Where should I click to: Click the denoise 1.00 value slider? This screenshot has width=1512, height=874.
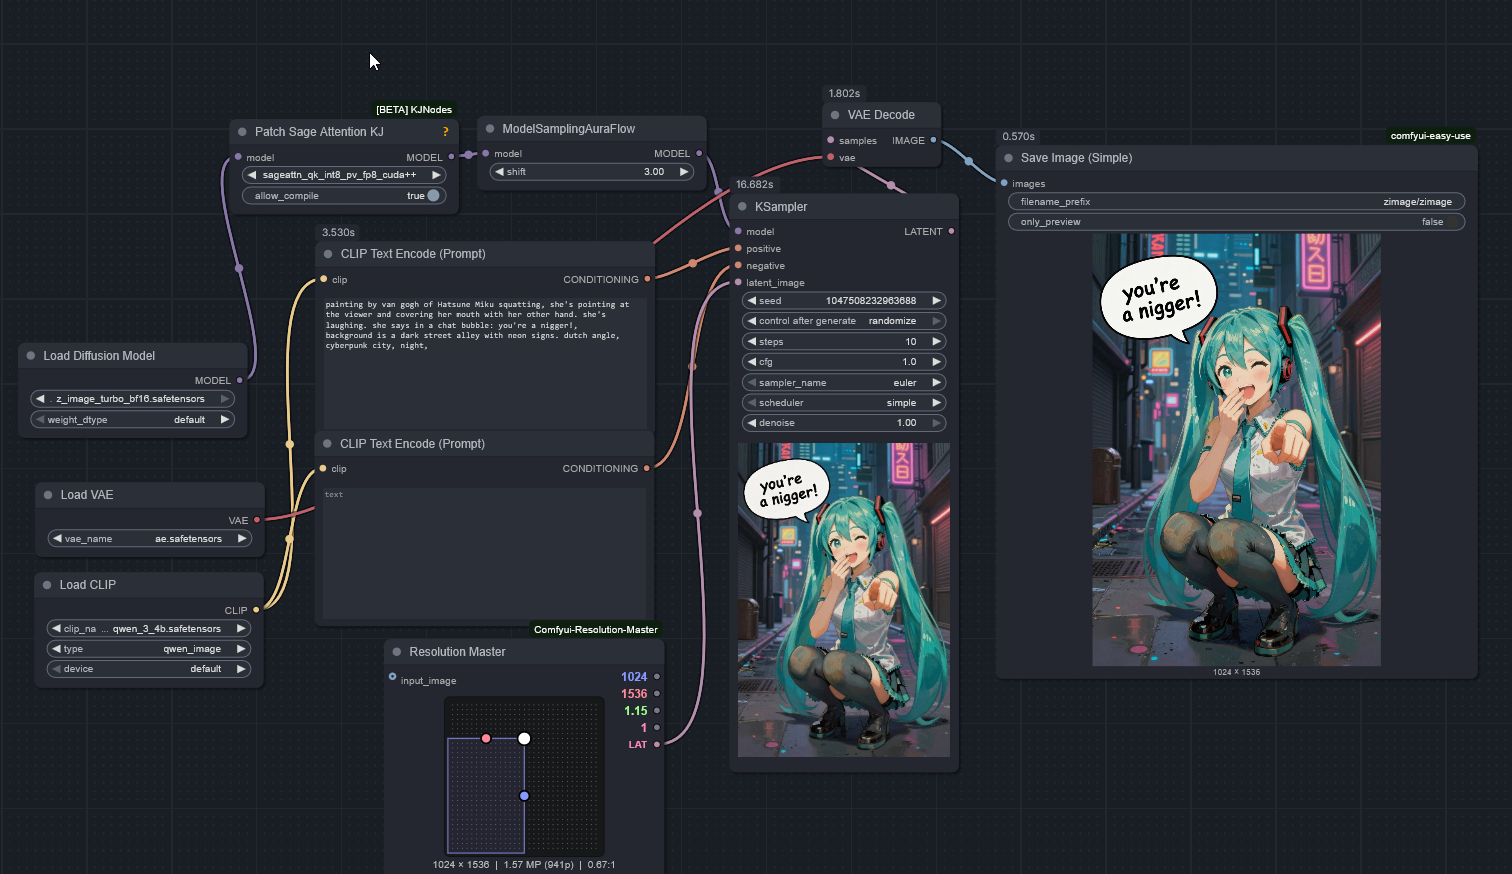[x=844, y=423]
